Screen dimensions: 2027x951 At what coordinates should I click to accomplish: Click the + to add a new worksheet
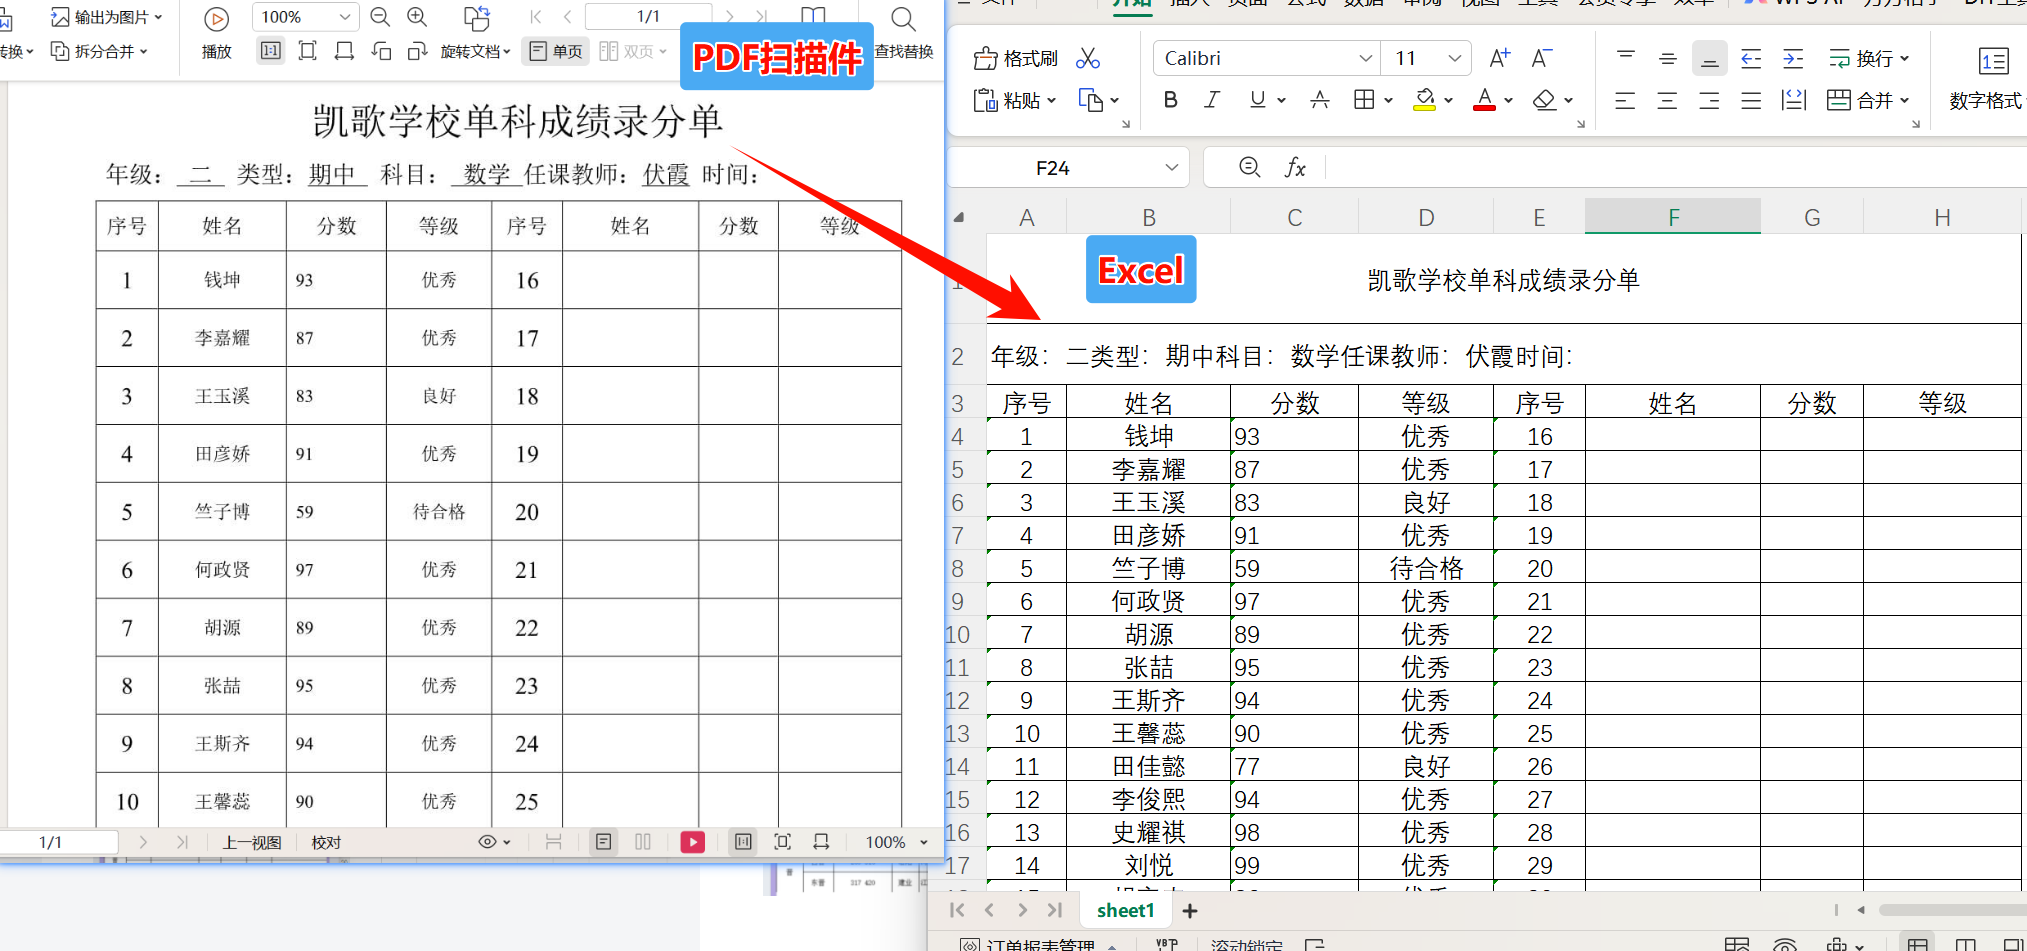pos(1189,910)
